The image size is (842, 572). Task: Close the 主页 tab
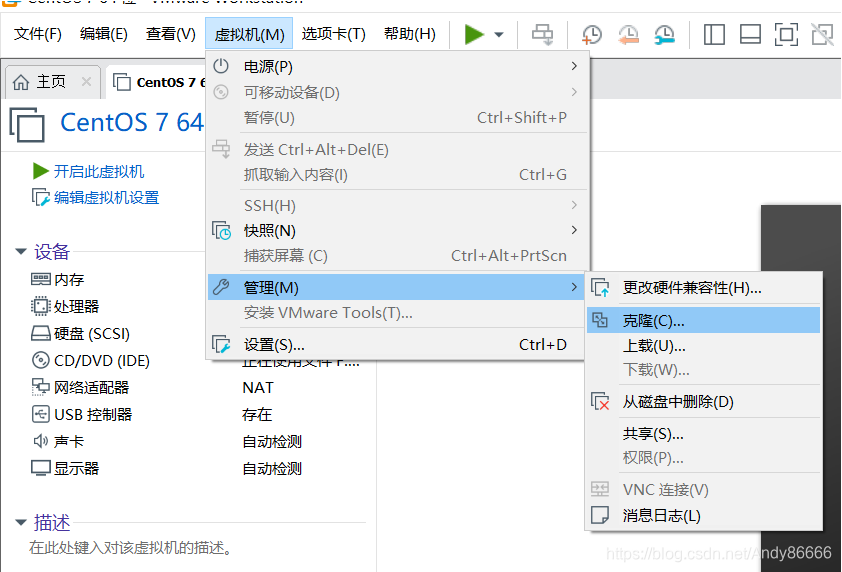coord(86,82)
